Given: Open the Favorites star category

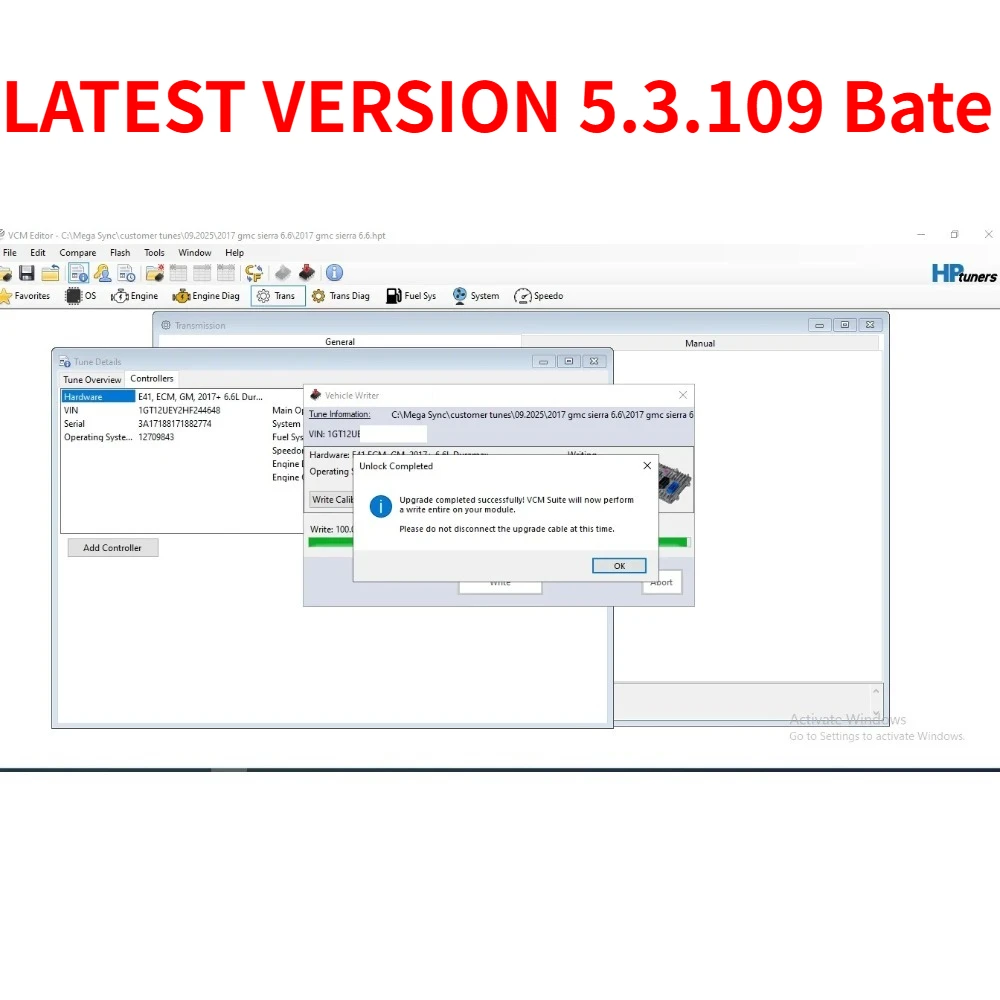Looking at the screenshot, I should [x=25, y=296].
